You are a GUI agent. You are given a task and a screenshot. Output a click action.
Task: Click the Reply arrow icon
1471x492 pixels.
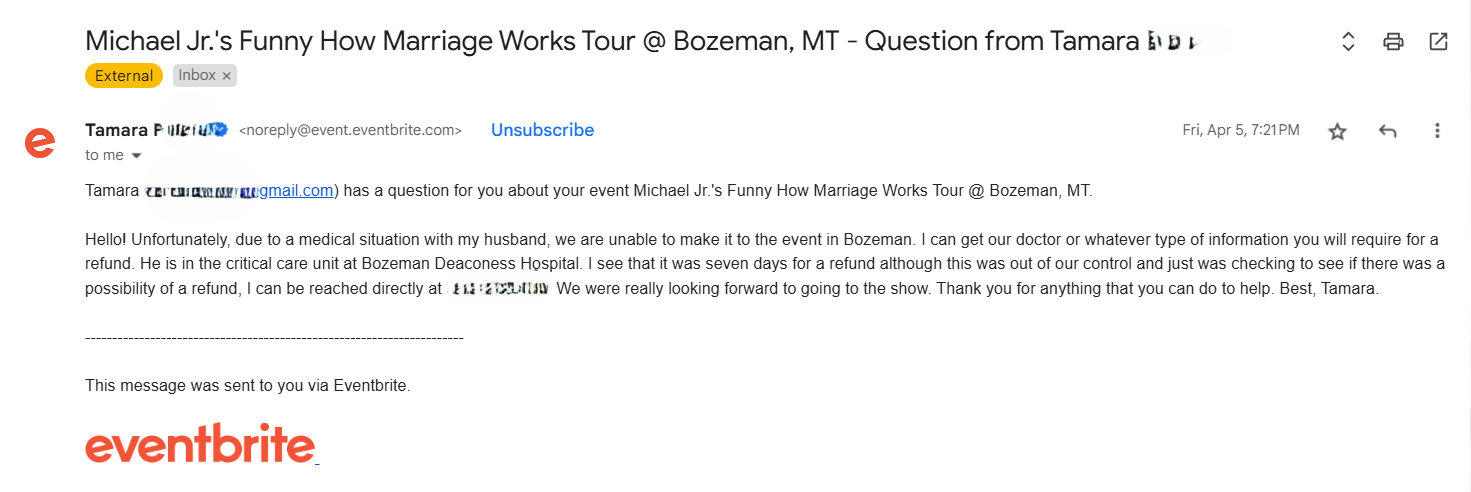(1387, 131)
